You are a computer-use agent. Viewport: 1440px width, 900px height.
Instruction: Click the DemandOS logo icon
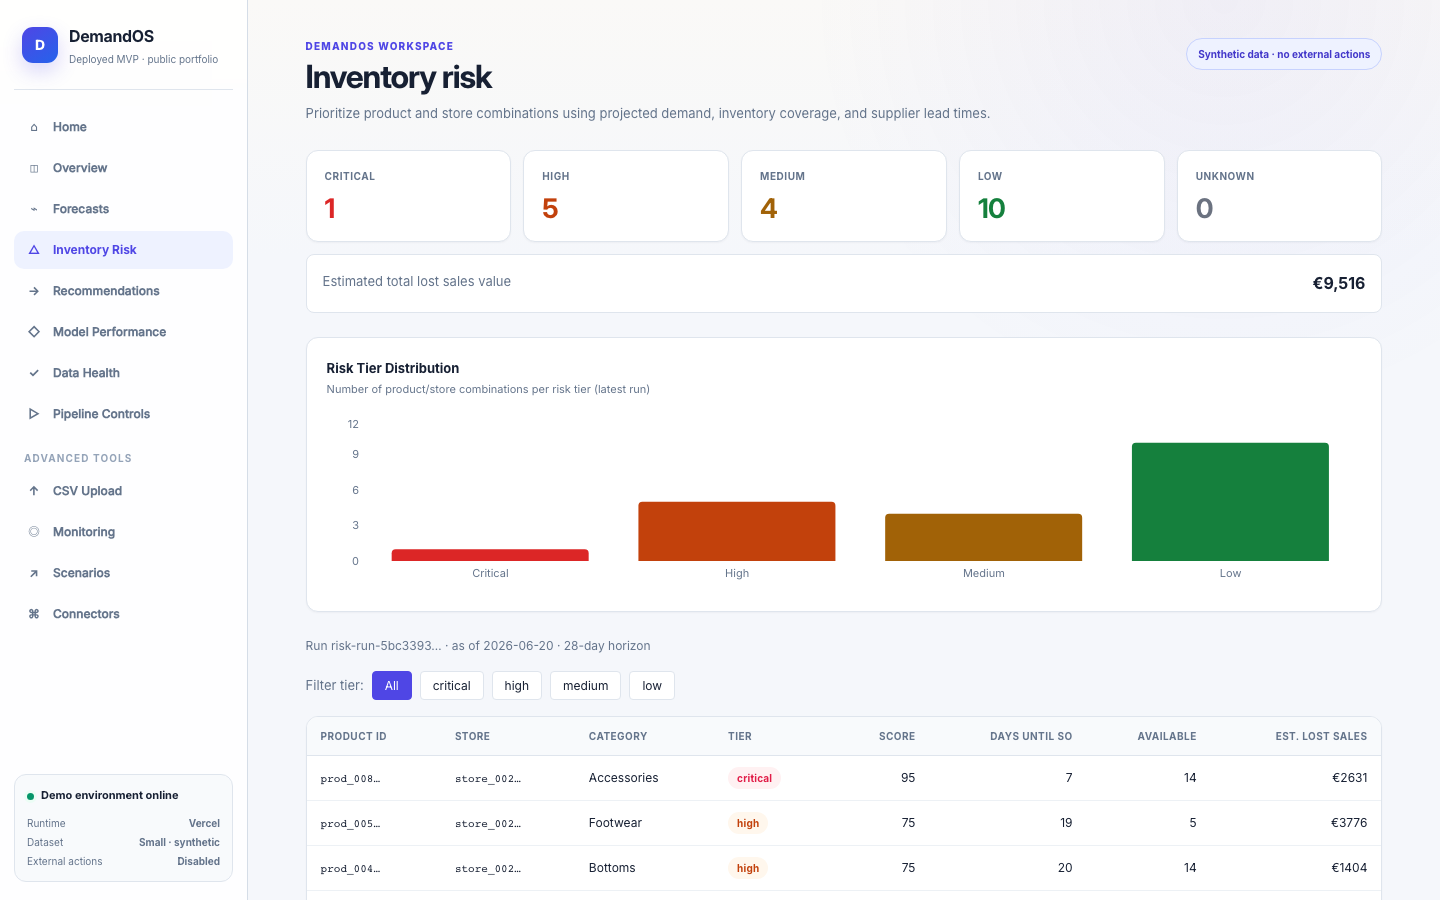[40, 45]
